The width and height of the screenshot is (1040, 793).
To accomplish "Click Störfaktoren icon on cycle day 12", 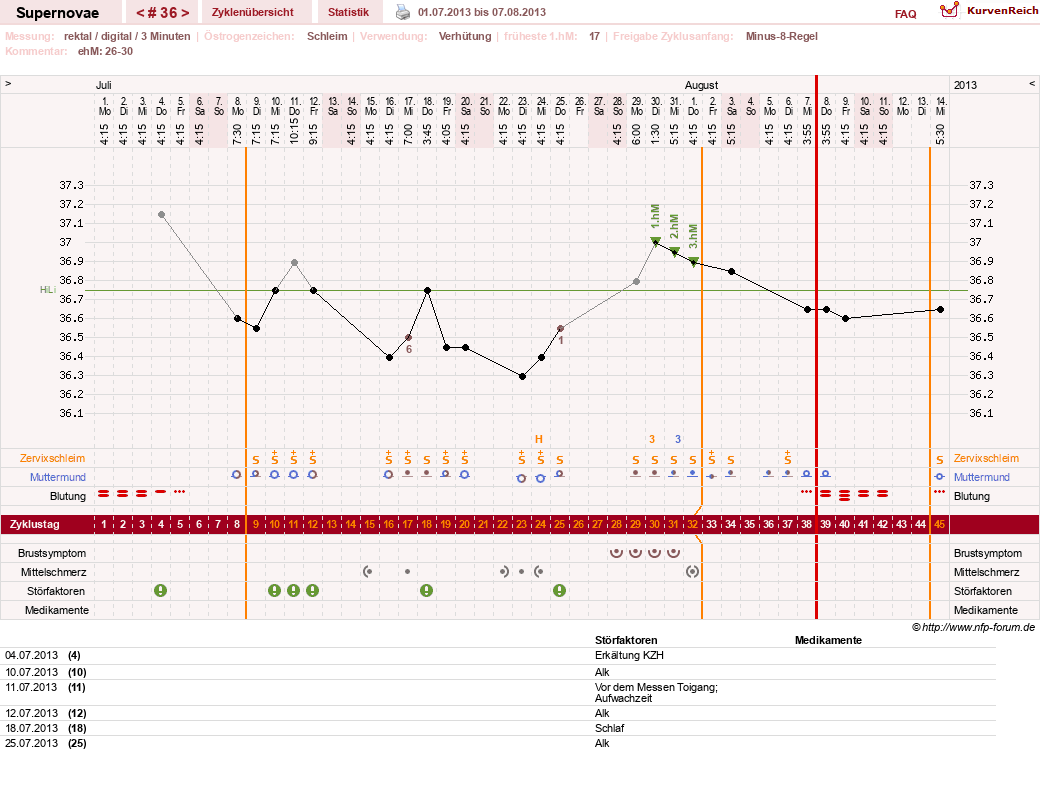I will pos(312,590).
